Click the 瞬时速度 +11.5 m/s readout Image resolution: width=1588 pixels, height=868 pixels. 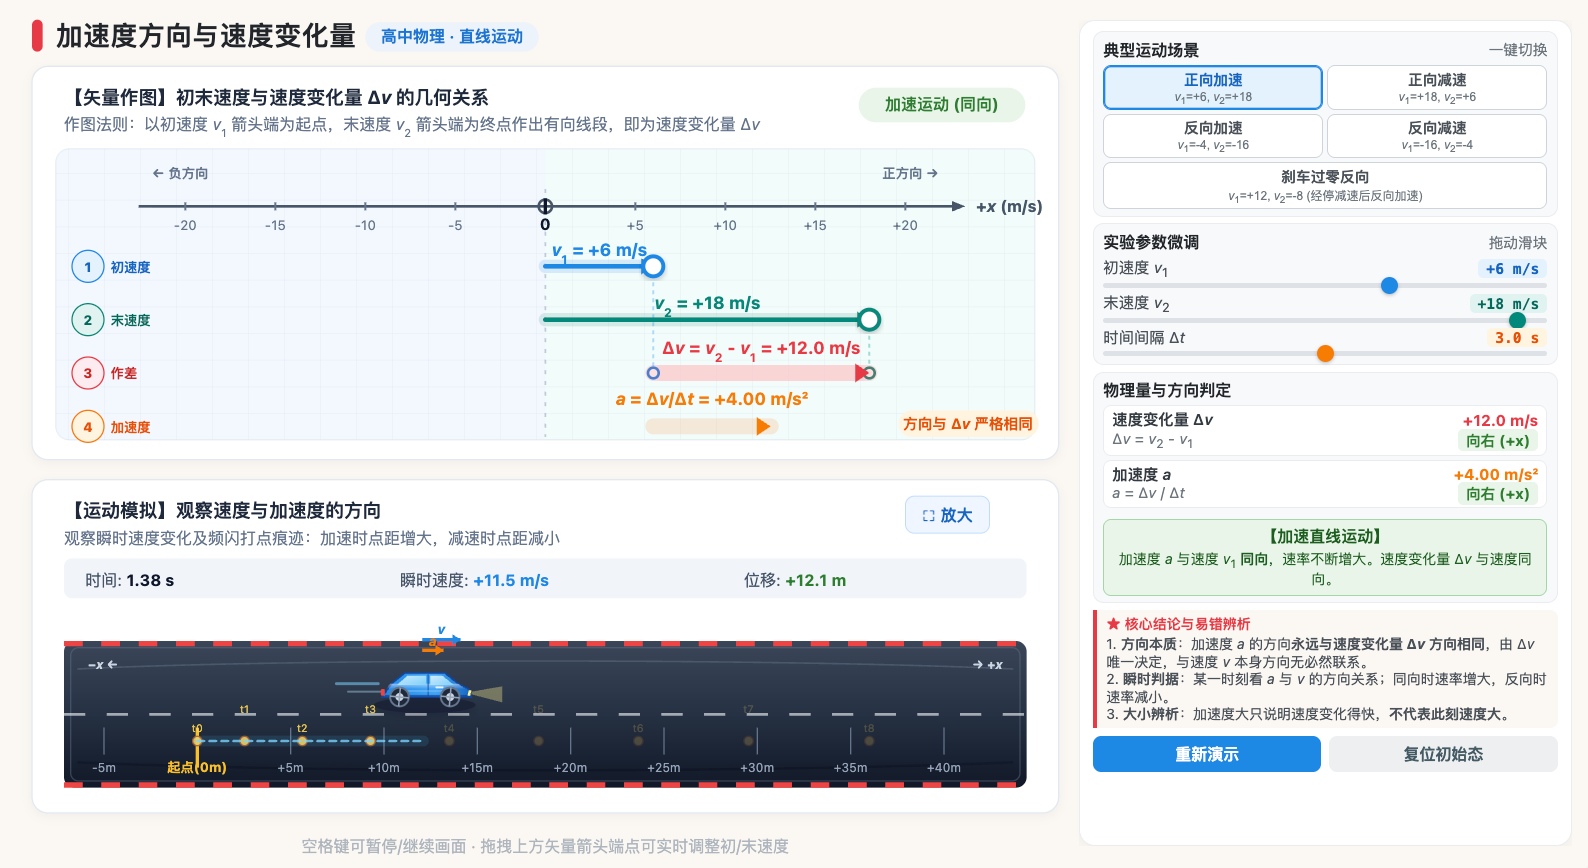coord(474,581)
